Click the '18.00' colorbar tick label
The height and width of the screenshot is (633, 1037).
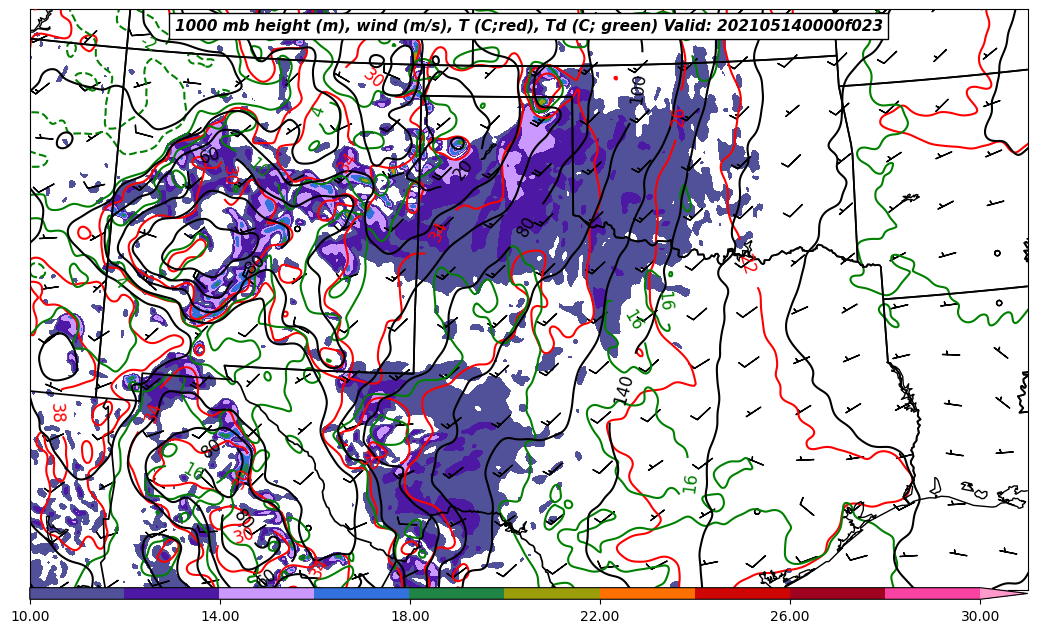[x=409, y=616]
